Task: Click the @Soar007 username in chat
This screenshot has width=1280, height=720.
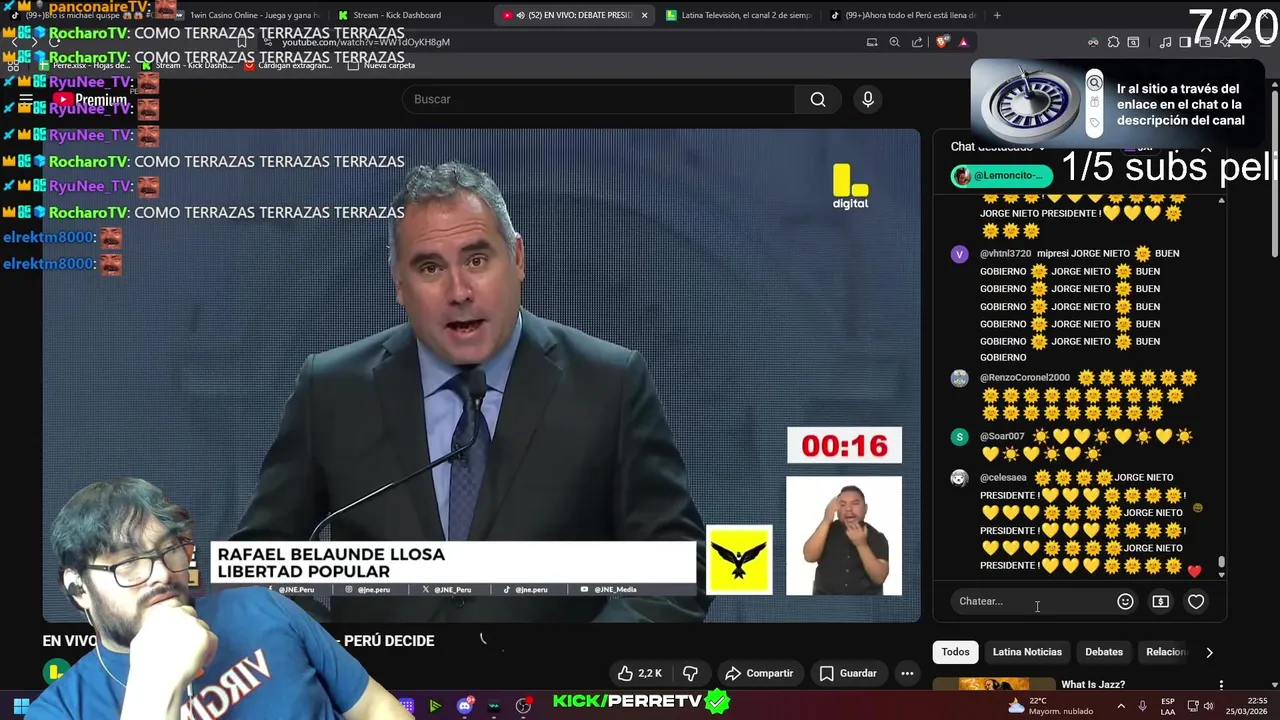Action: pyautogui.click(x=1002, y=436)
